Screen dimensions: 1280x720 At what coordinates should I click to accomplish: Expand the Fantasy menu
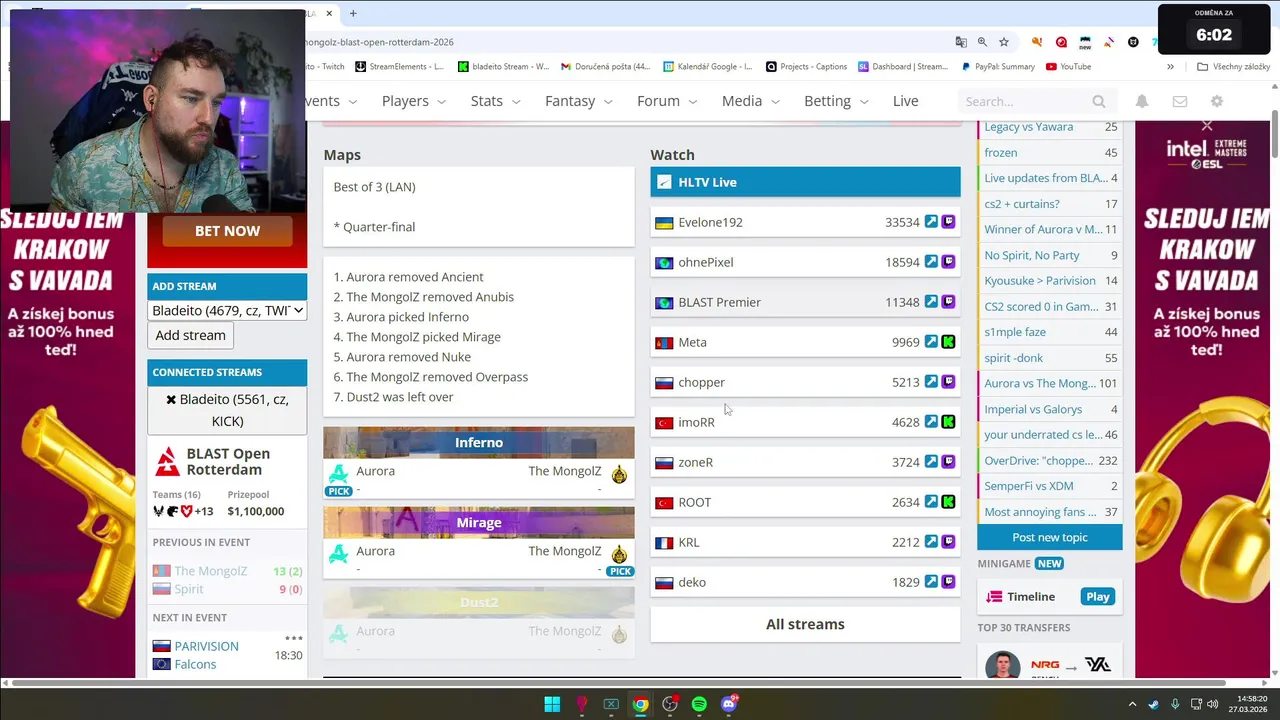[578, 101]
